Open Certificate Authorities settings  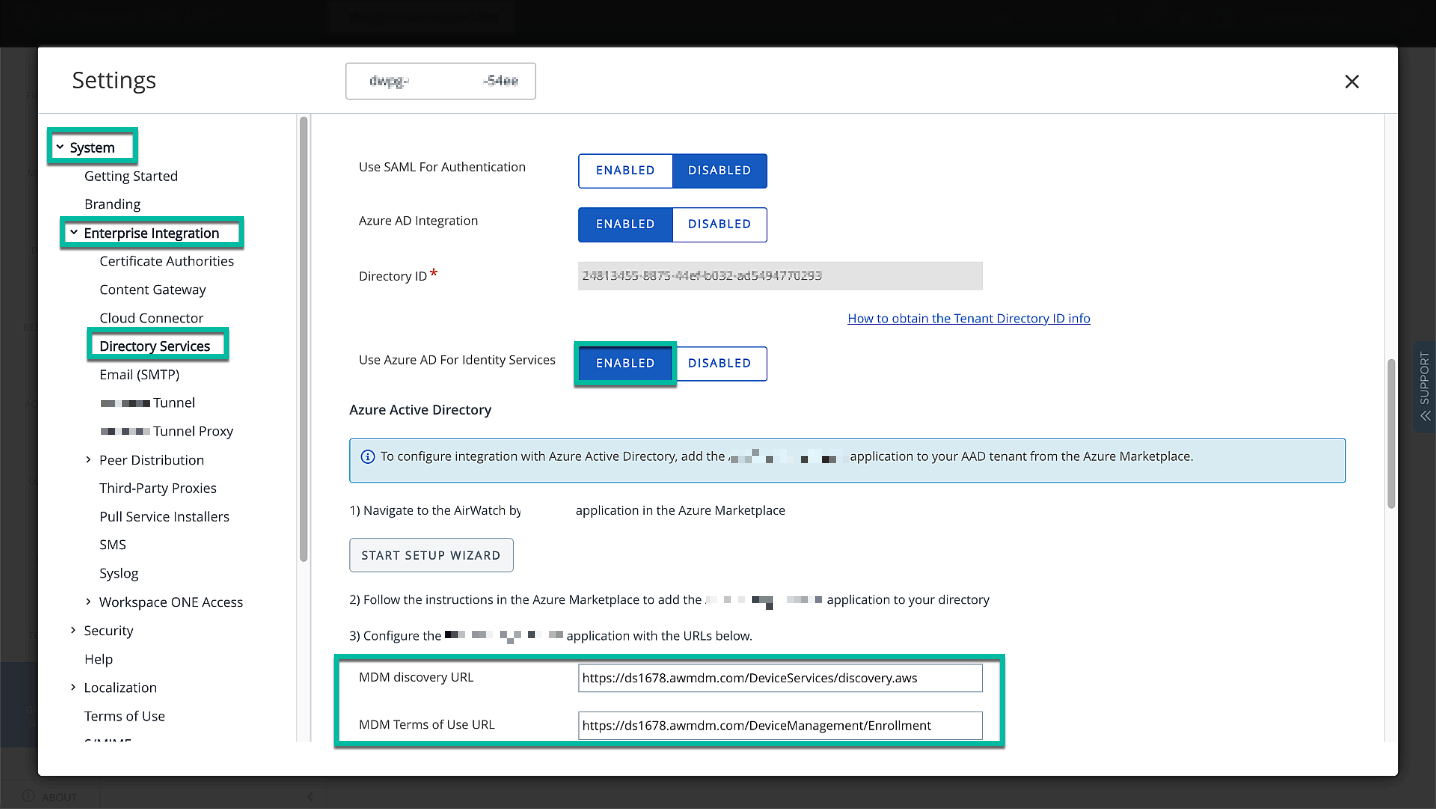(x=166, y=262)
